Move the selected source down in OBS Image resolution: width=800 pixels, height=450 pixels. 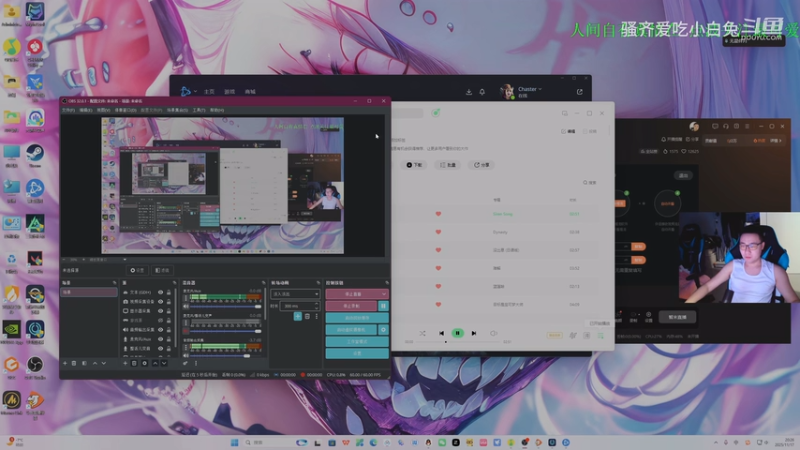coord(164,363)
